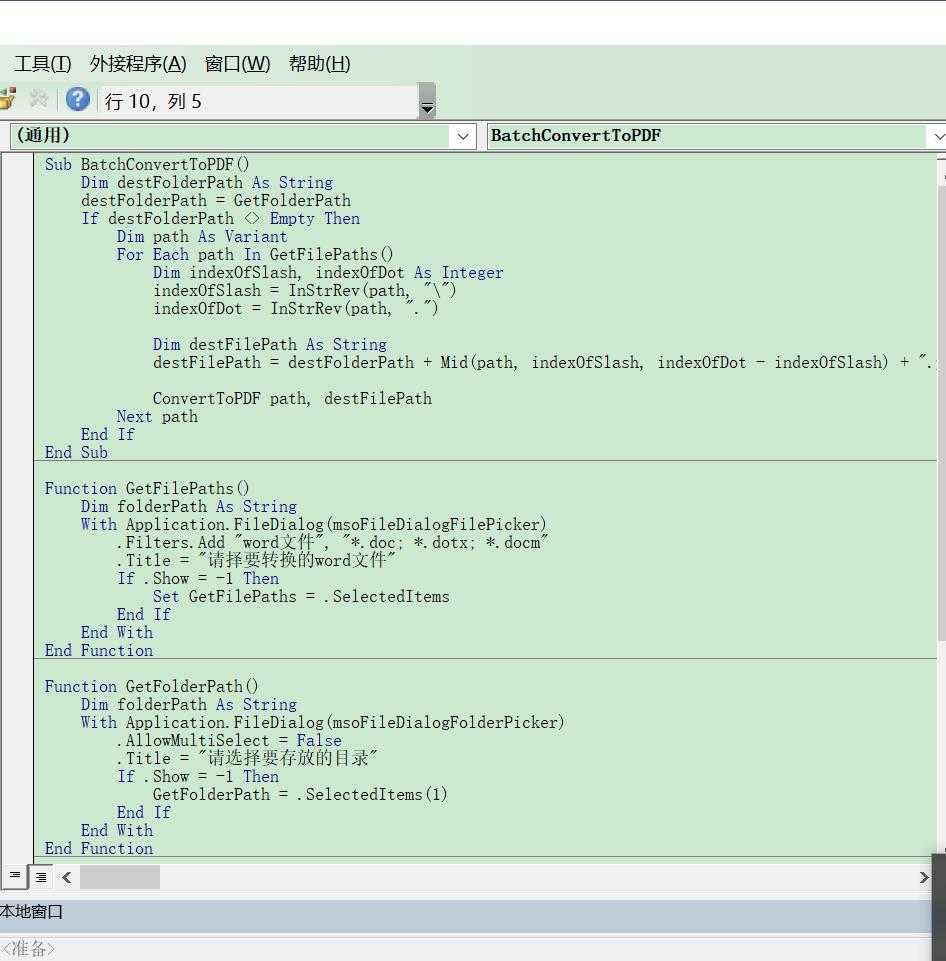The width and height of the screenshot is (946, 961).
Task: Place cursor on ConvertToPDF path, destFilePath line
Action: pos(292,398)
